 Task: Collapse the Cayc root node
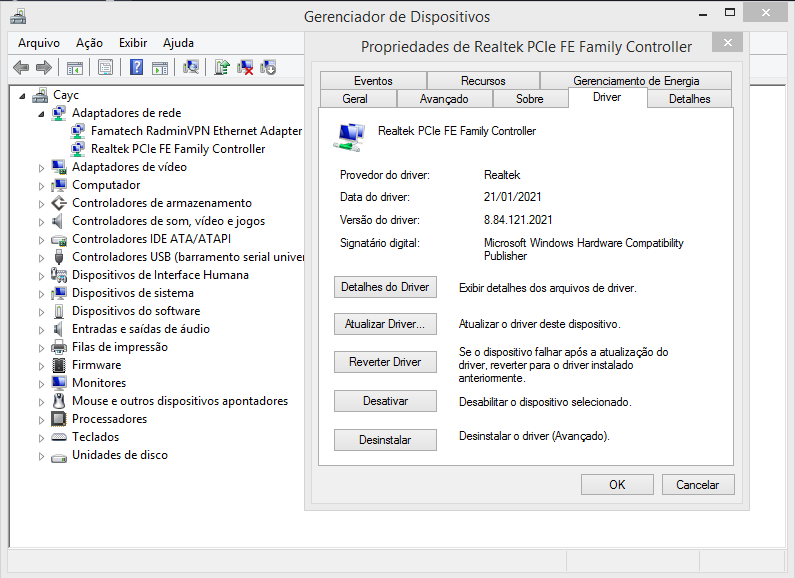[x=22, y=96]
